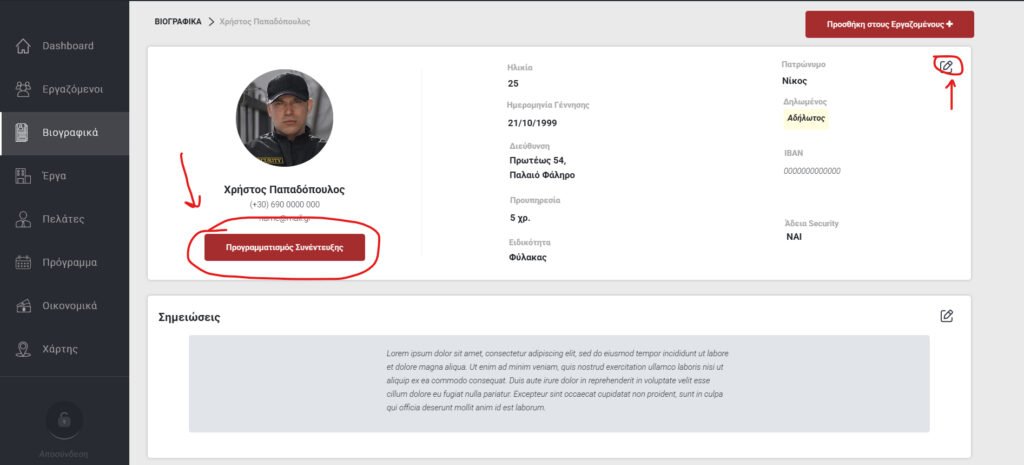Select the phone number under the name

284,204
